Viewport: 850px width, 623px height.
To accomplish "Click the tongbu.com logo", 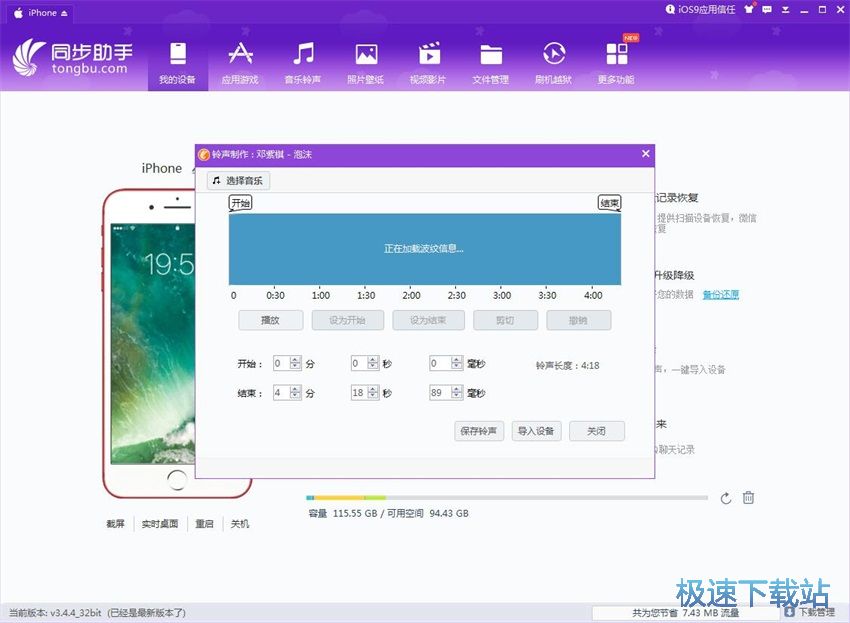I will [72, 58].
